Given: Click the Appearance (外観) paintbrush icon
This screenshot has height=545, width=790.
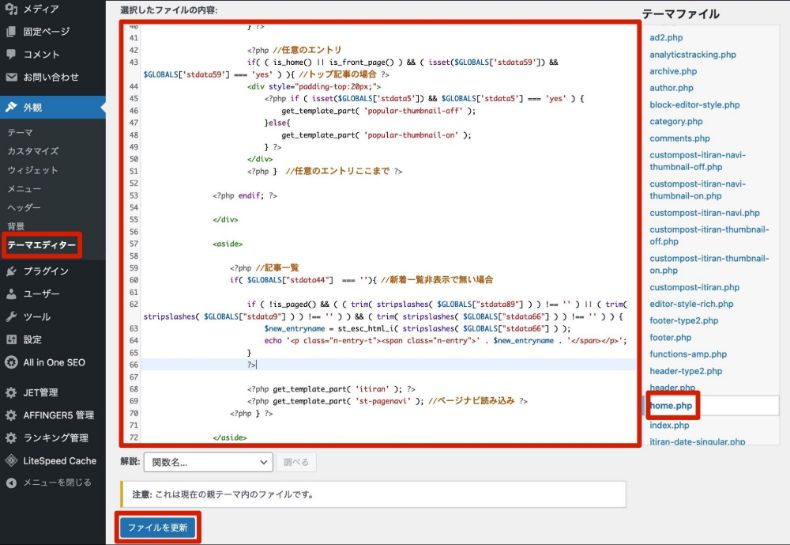Looking at the screenshot, I should [11, 107].
